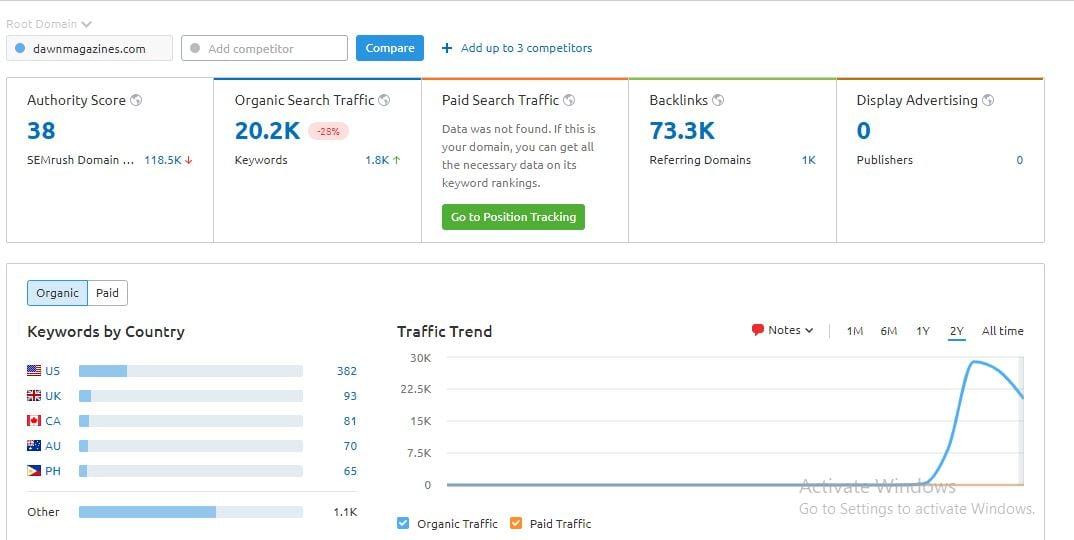Image resolution: width=1074 pixels, height=540 pixels.
Task: Click the US flag icon
Action: coord(34,371)
